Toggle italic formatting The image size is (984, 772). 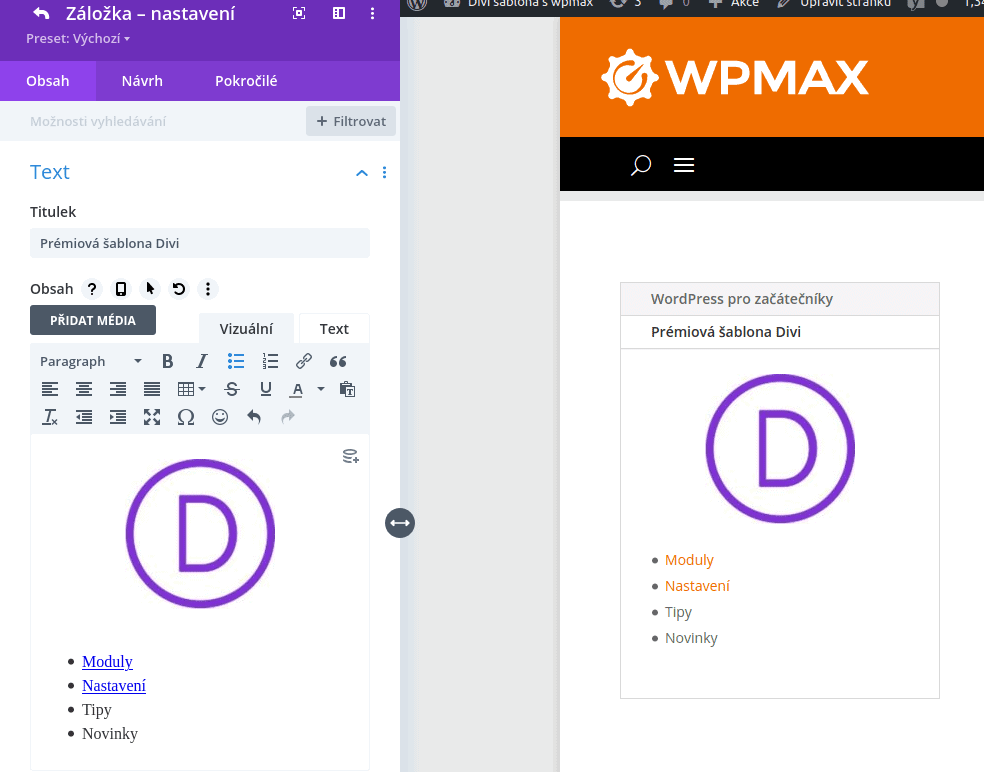[x=201, y=362]
